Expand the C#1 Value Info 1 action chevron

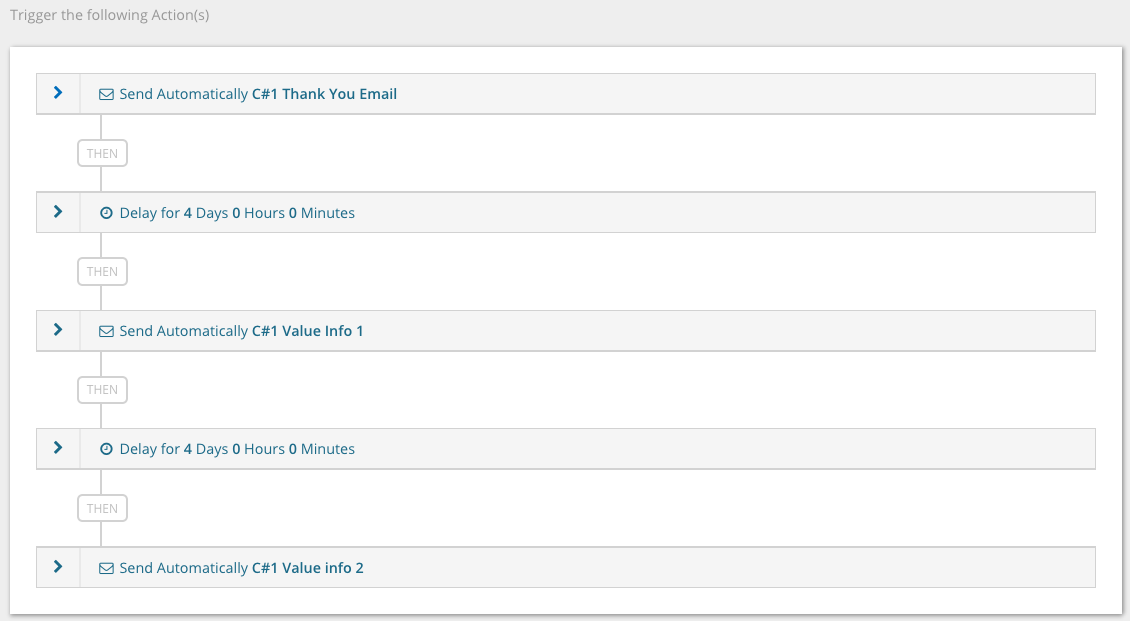click(x=58, y=330)
